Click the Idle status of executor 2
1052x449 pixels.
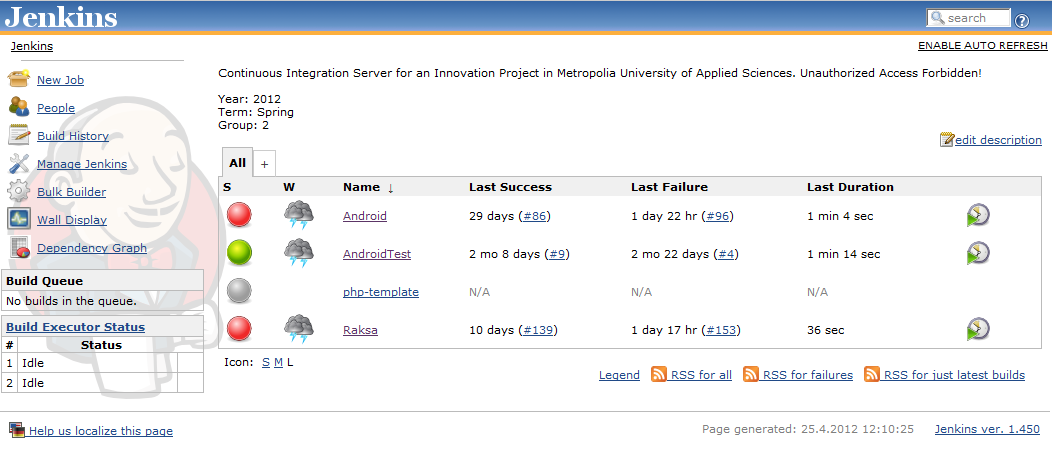pyautogui.click(x=32, y=383)
